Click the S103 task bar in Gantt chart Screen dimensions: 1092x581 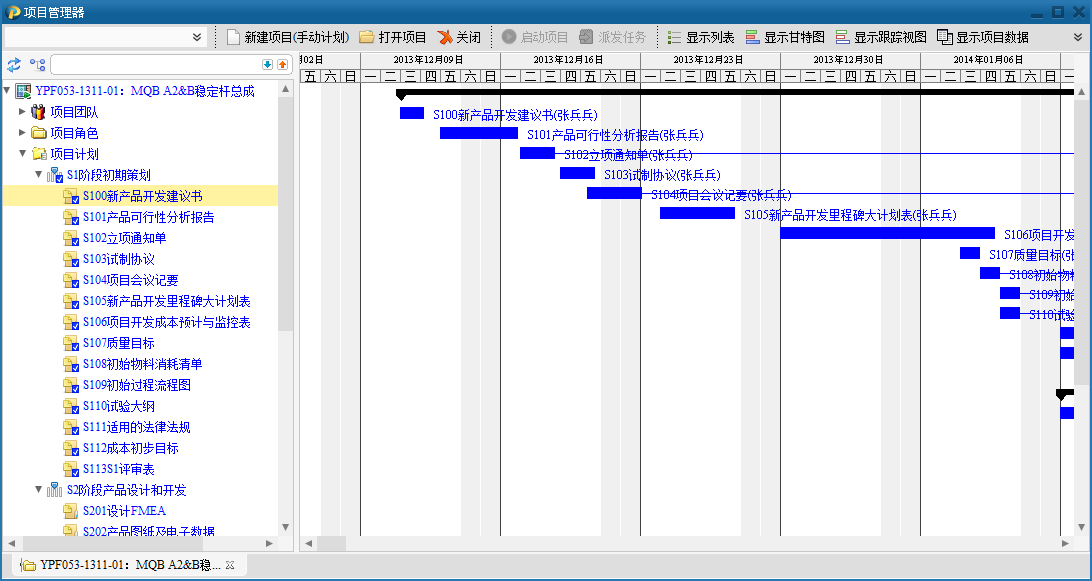[x=577, y=173]
